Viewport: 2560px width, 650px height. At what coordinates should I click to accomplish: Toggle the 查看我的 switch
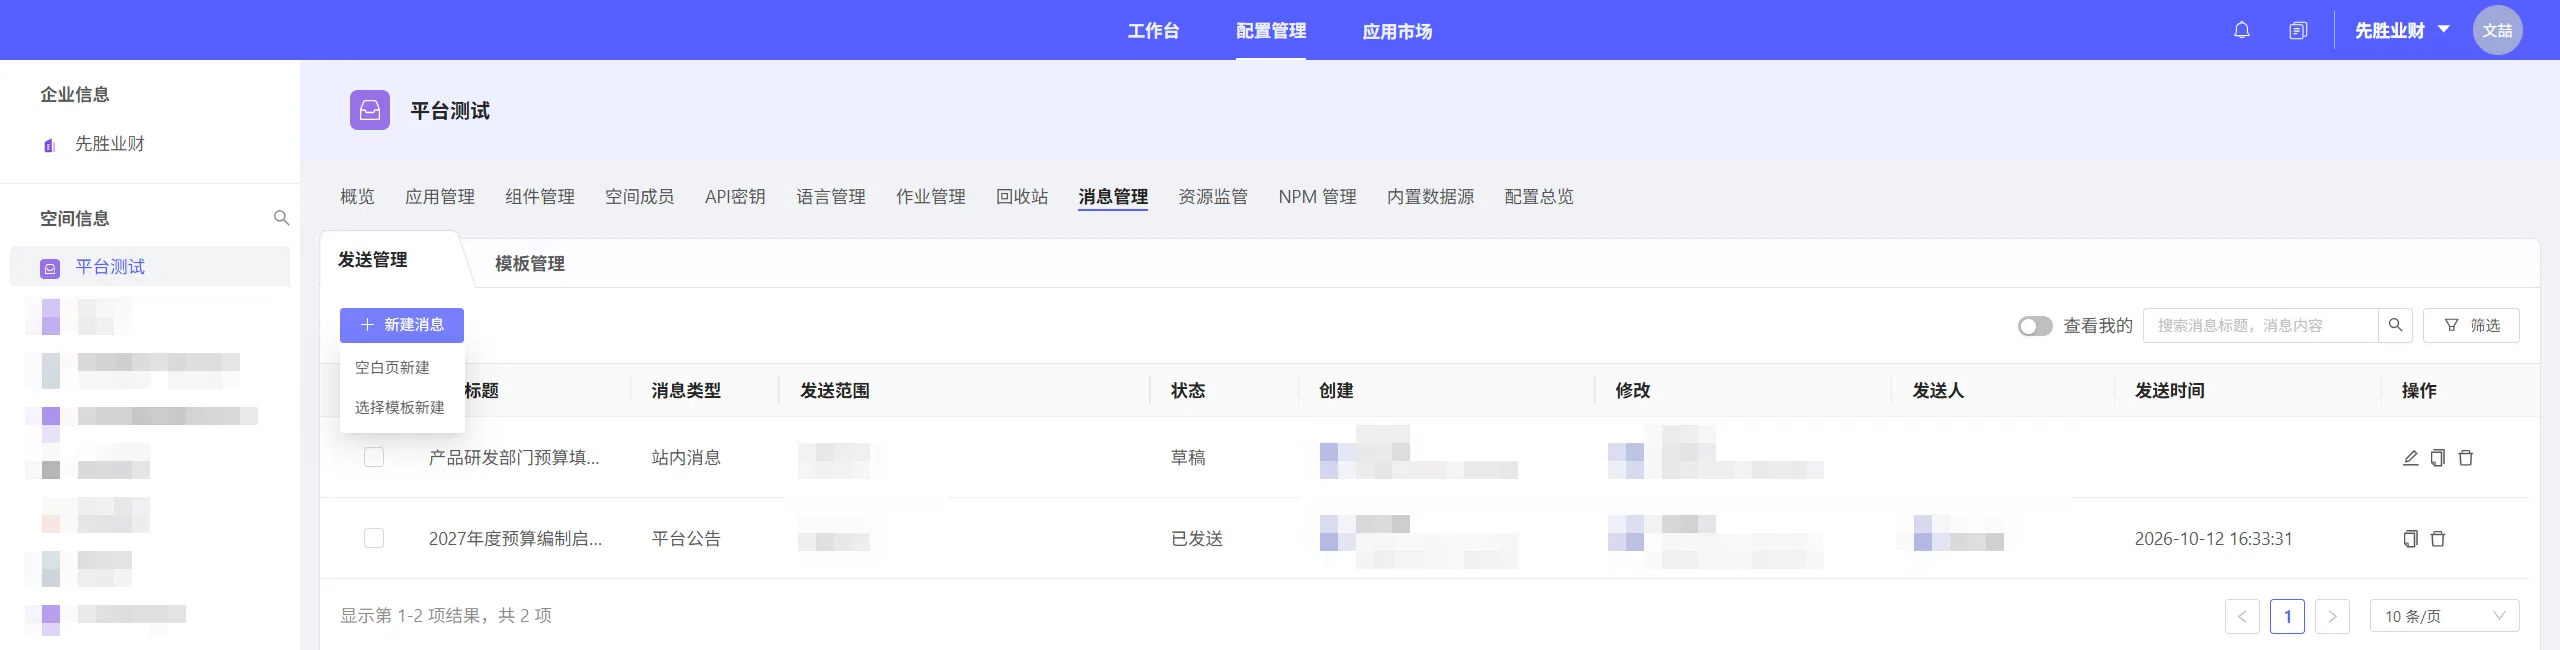tap(2035, 326)
